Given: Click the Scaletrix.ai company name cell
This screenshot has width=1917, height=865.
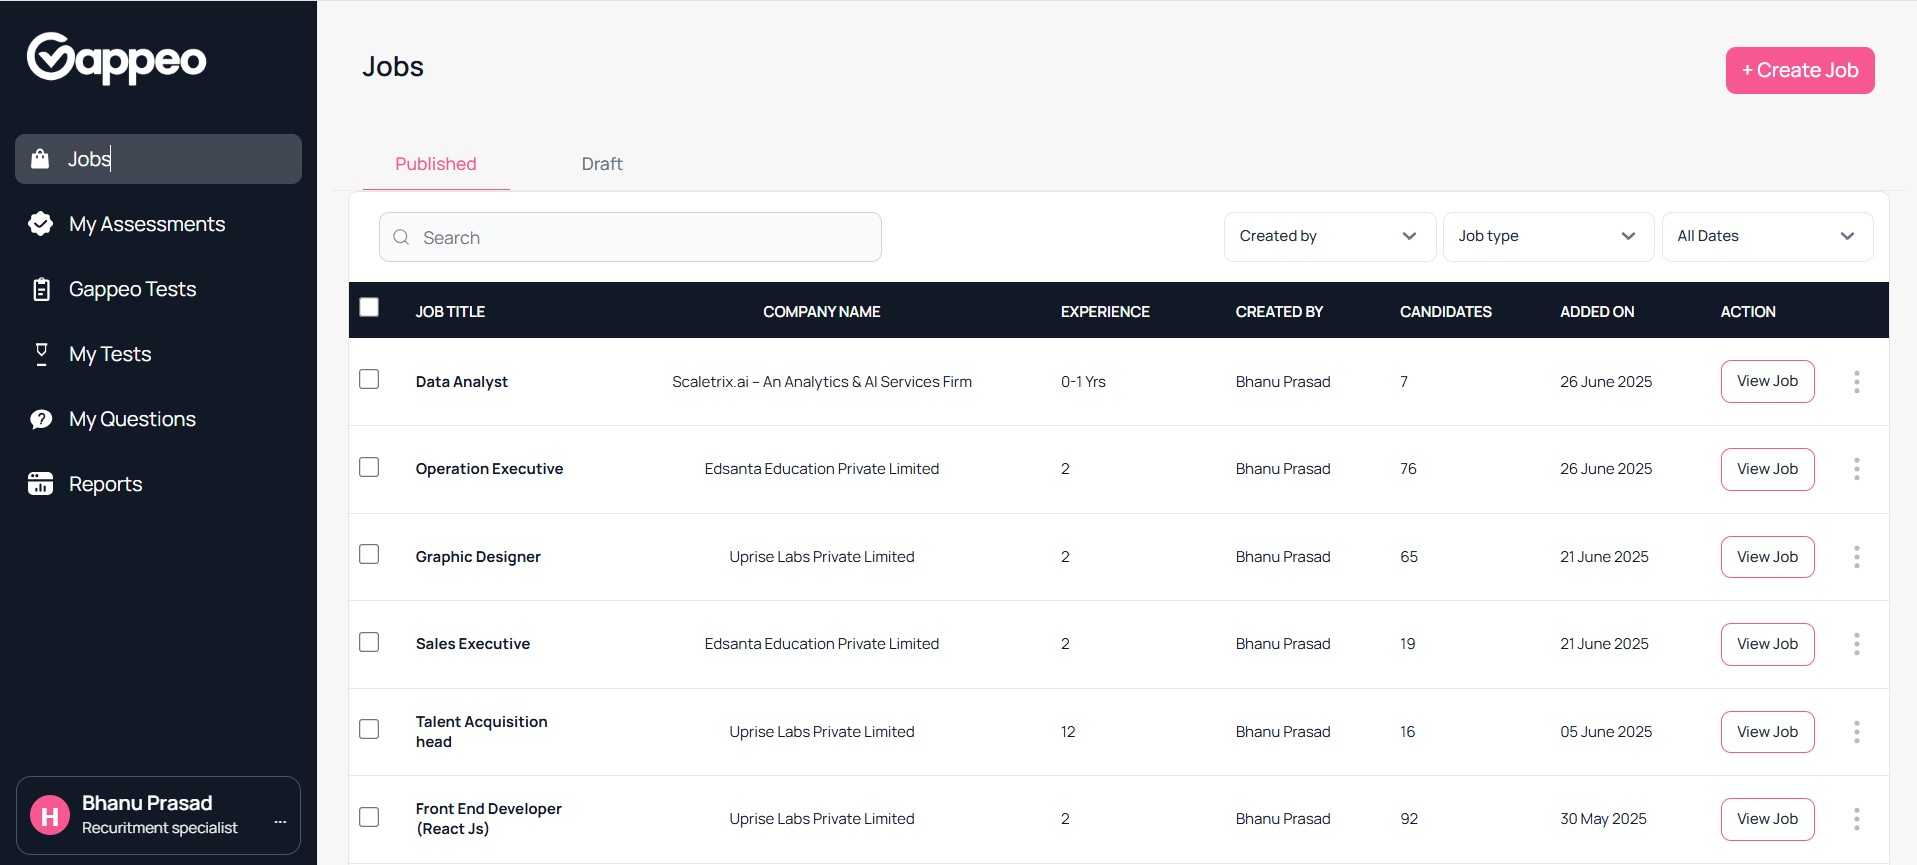Looking at the screenshot, I should [x=822, y=382].
